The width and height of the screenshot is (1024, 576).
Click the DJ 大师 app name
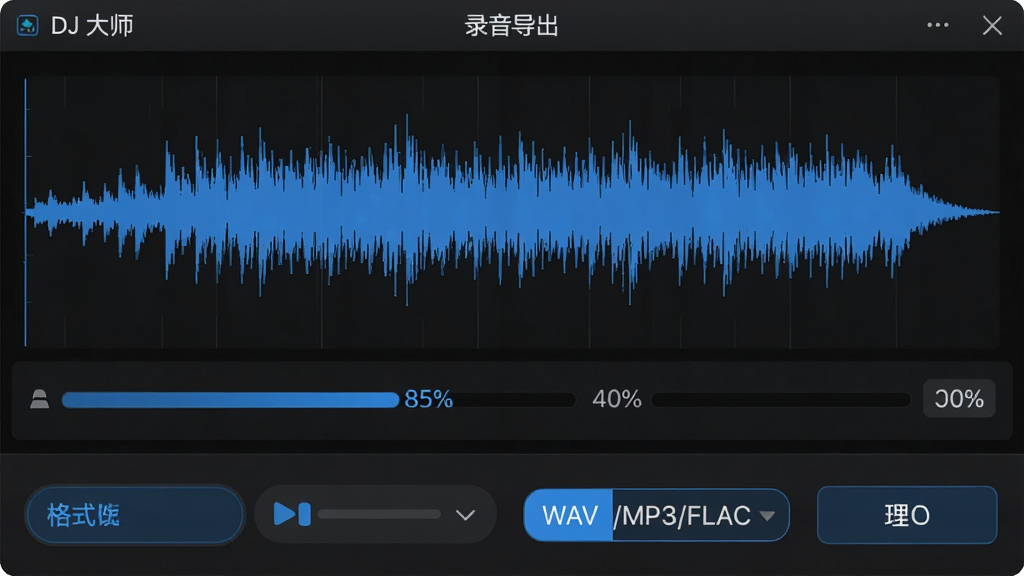point(92,25)
